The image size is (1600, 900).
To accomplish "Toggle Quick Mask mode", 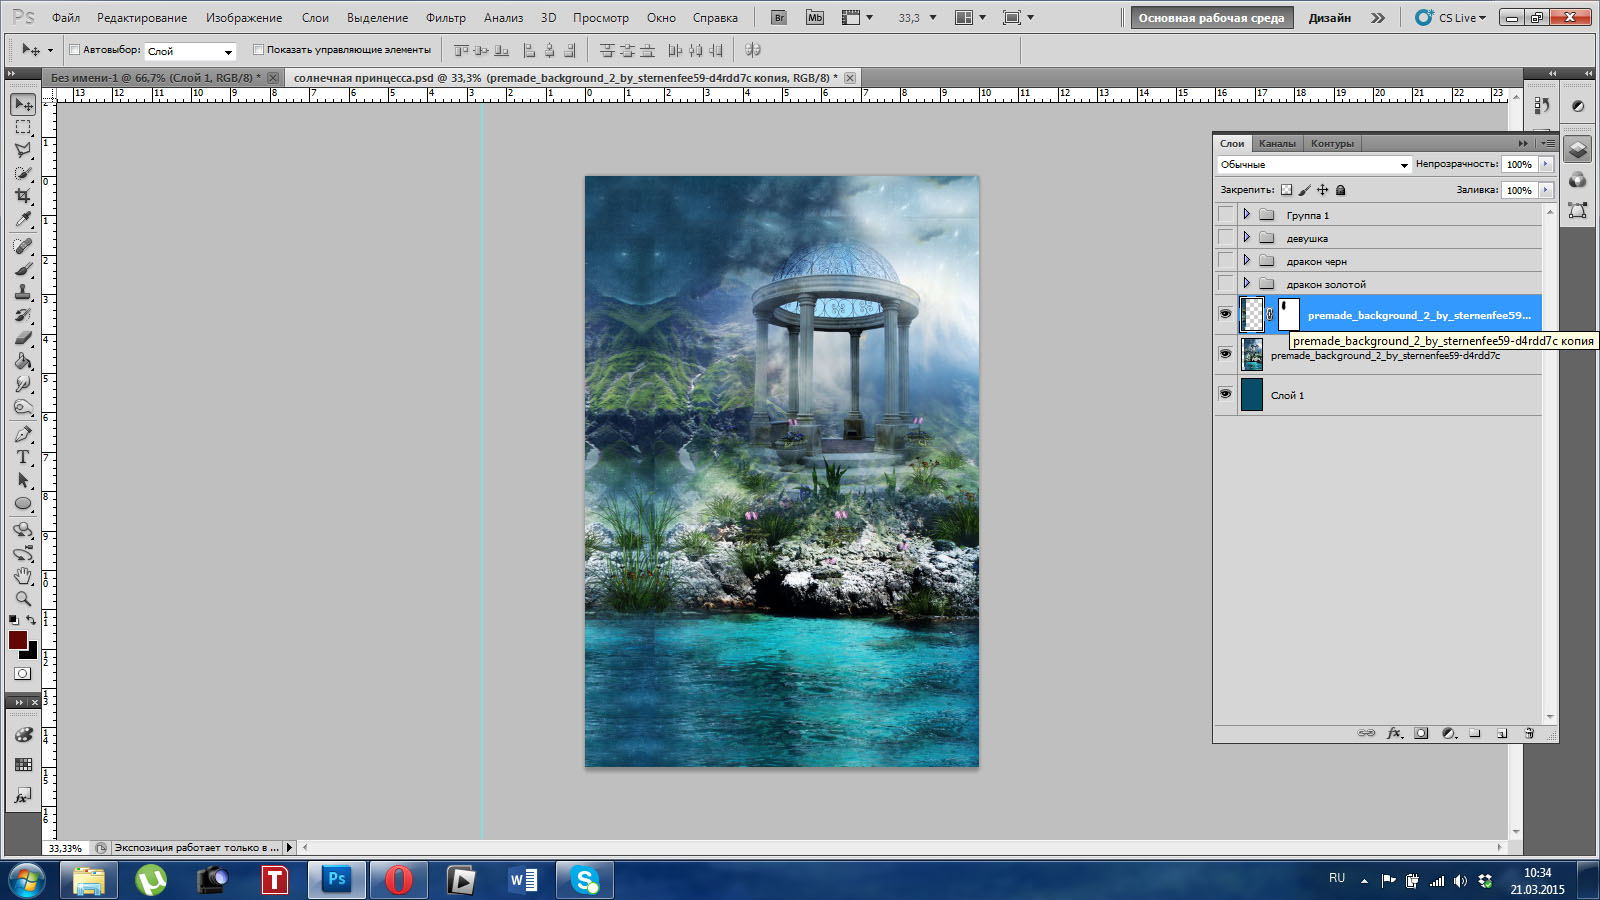I will (x=22, y=674).
